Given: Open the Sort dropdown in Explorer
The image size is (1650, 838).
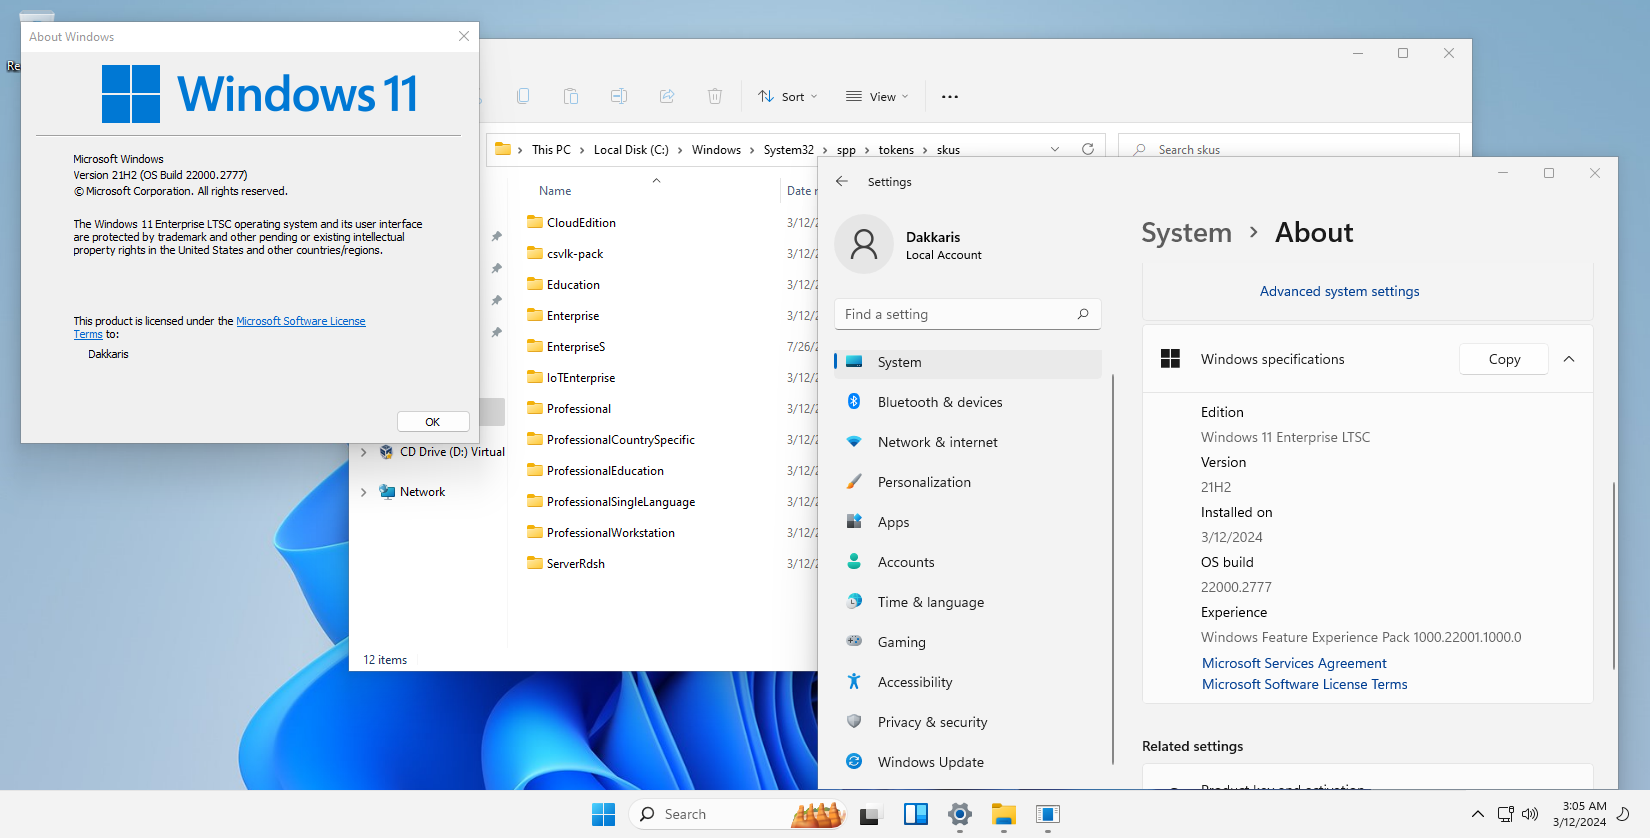Looking at the screenshot, I should (788, 96).
